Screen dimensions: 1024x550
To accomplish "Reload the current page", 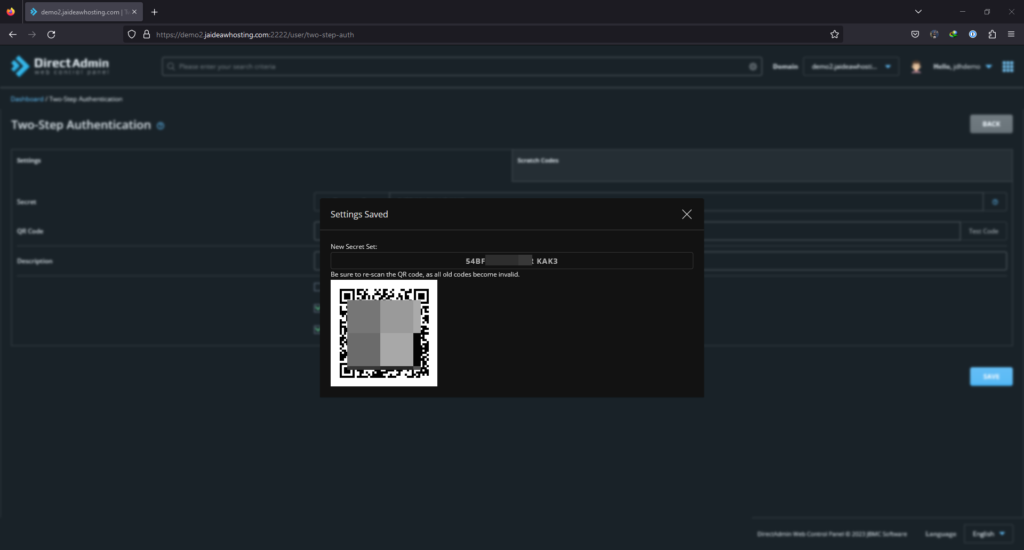I will click(x=51, y=35).
